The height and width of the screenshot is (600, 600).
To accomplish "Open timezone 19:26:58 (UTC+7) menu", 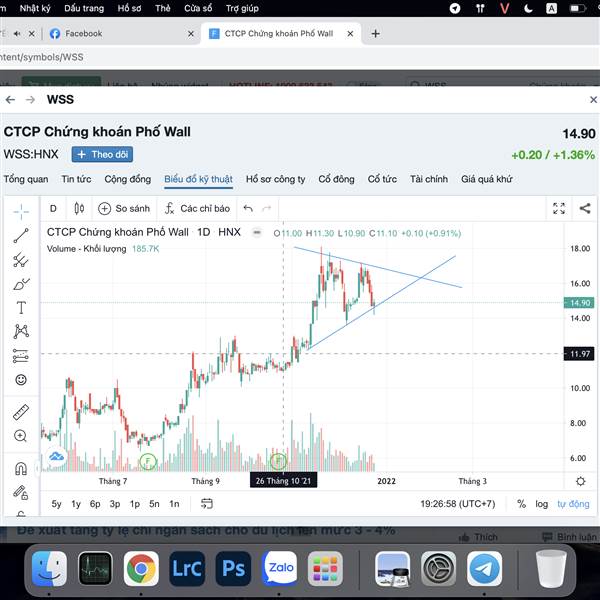I will click(458, 504).
